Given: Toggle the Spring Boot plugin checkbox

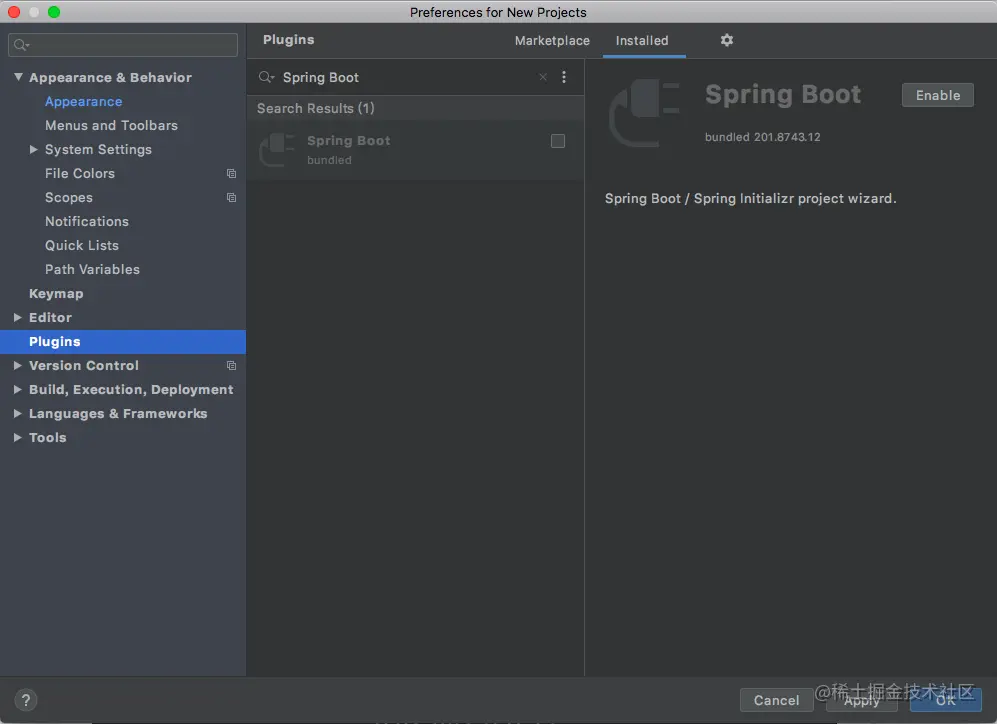Looking at the screenshot, I should click(557, 141).
